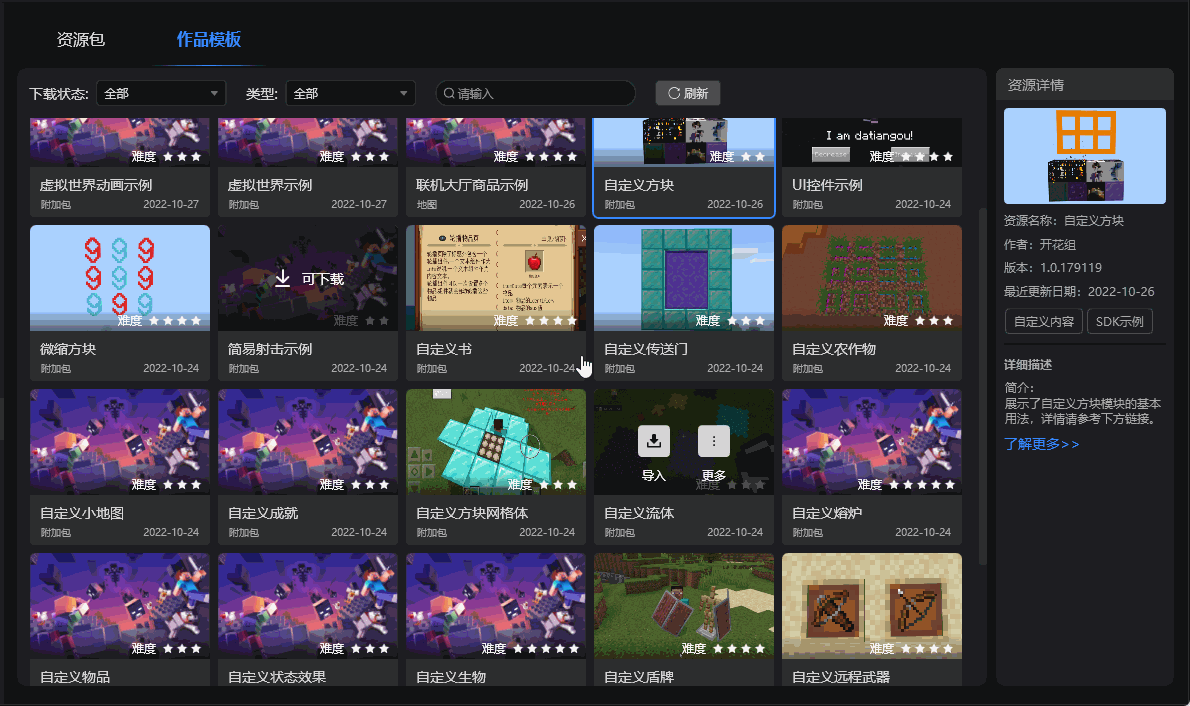
Task: Open the 更多 three-dot menu on 自定义流体
Action: 713,441
